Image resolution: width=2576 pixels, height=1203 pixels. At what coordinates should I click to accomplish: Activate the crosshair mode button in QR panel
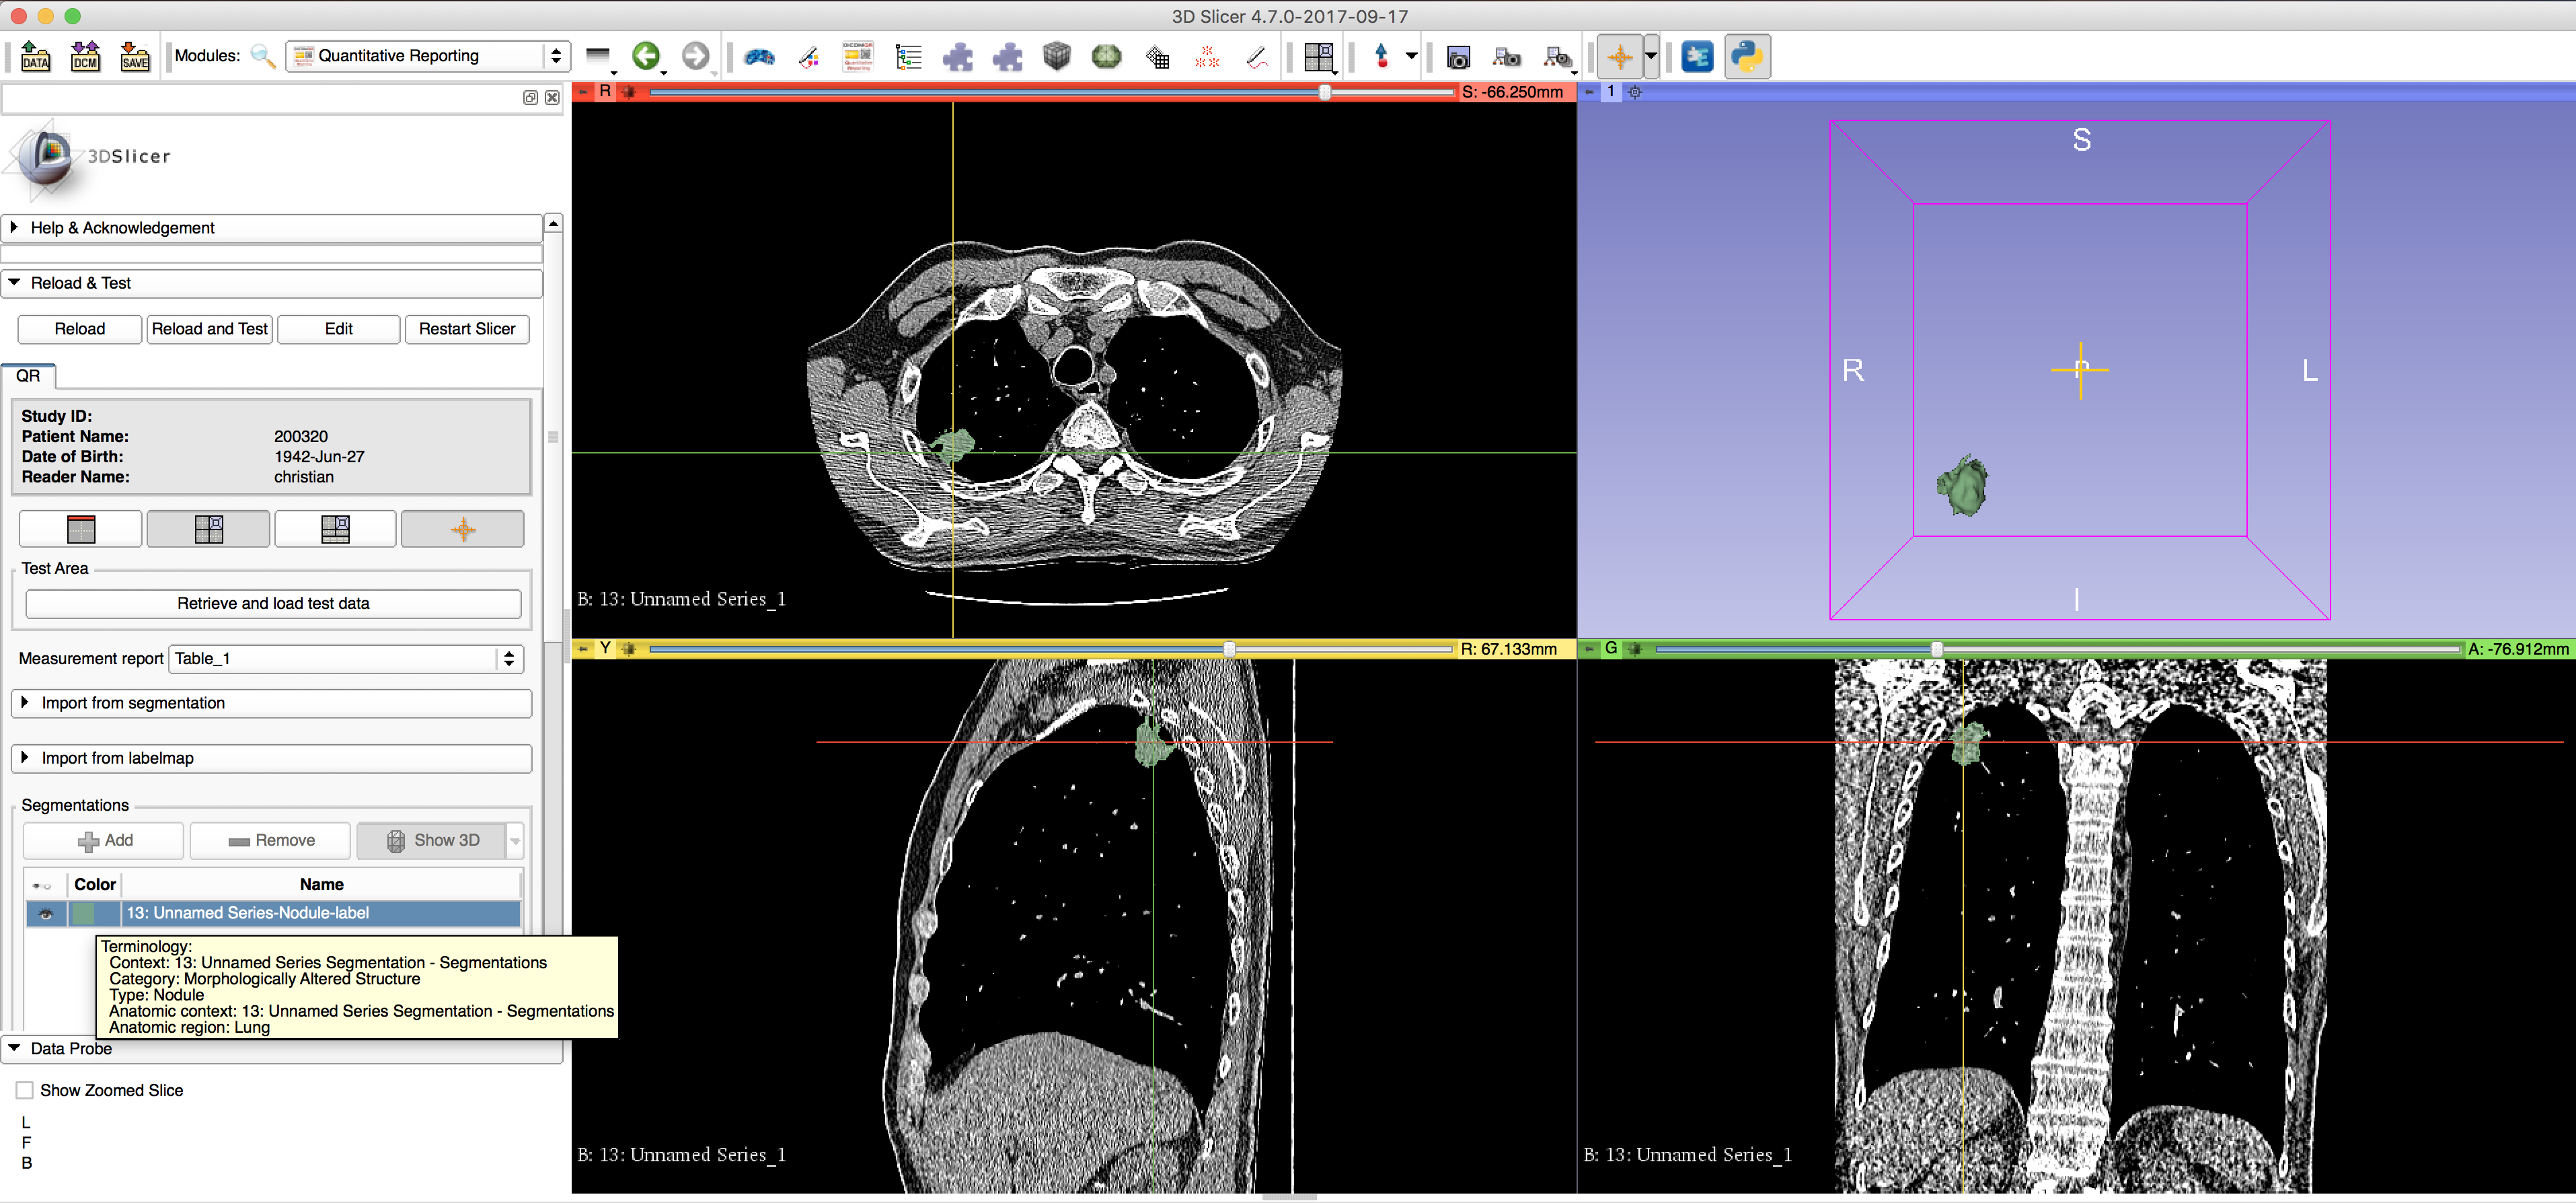(x=462, y=528)
